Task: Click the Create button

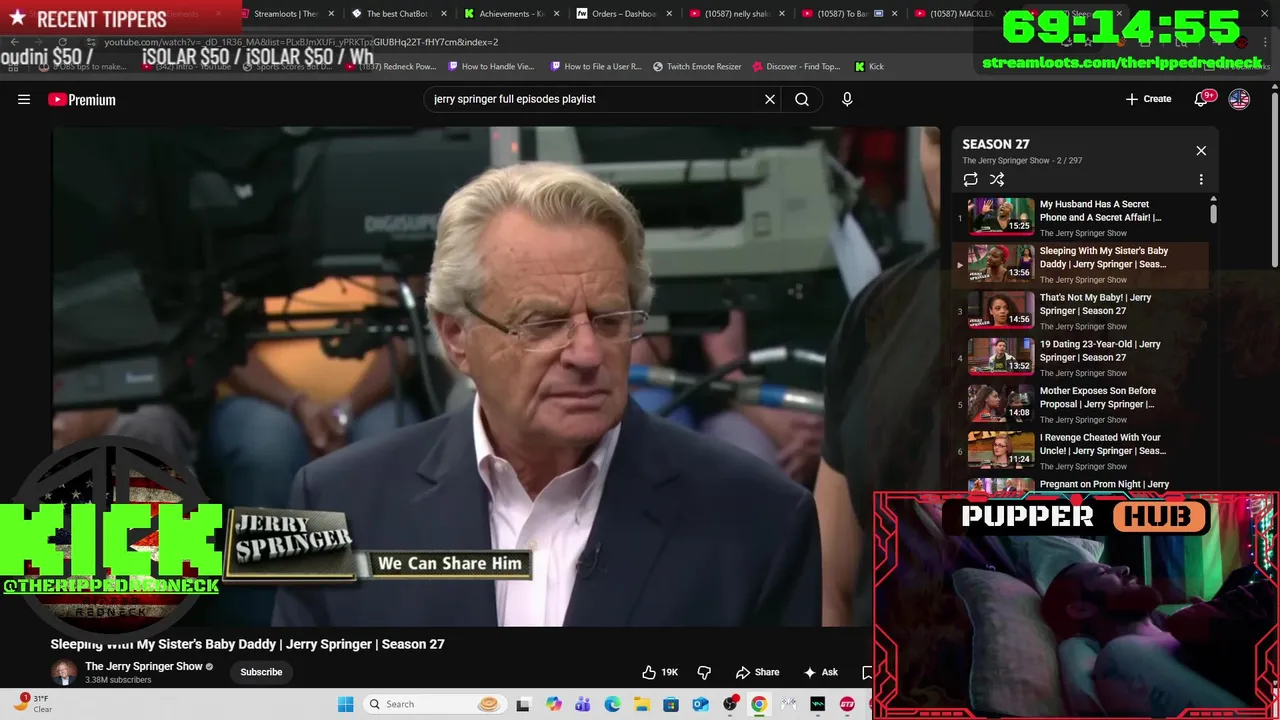Action: click(1148, 99)
